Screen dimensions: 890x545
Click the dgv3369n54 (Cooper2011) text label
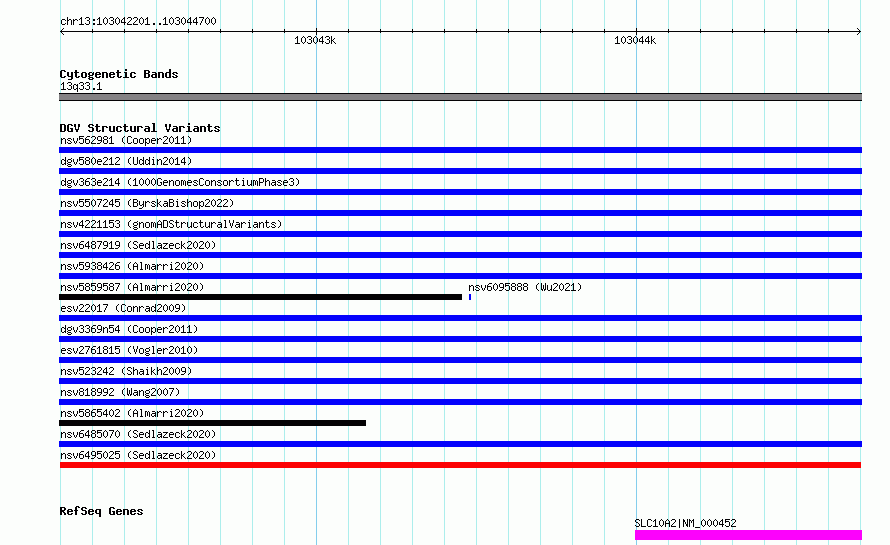129,329
